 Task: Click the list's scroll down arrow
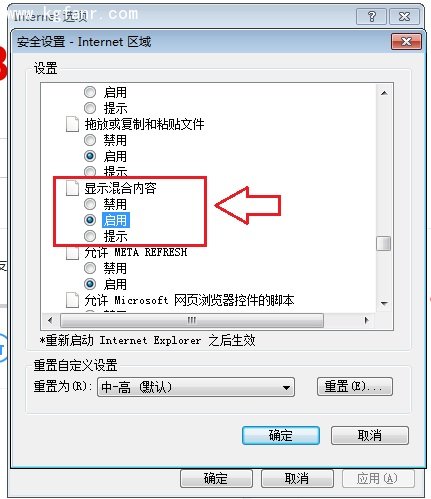384,303
